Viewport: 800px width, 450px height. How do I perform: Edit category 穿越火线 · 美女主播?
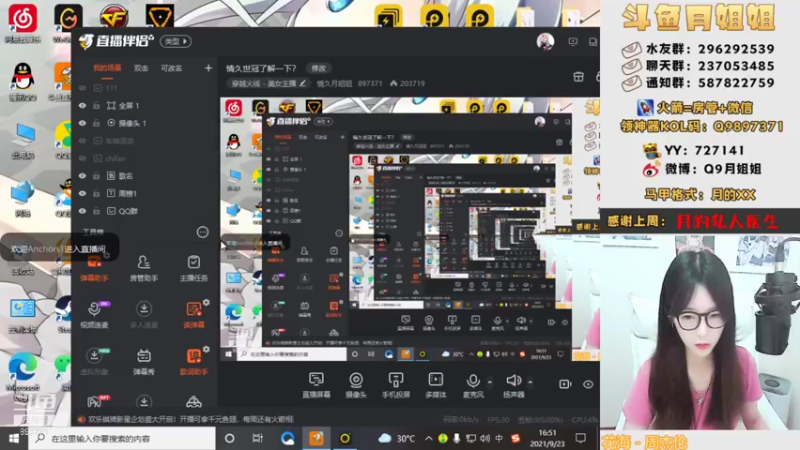(268, 83)
